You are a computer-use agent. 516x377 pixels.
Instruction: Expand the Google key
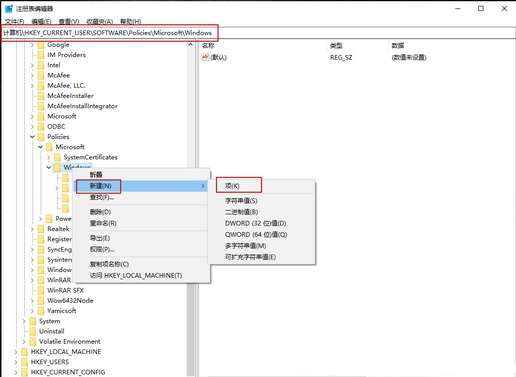point(32,45)
